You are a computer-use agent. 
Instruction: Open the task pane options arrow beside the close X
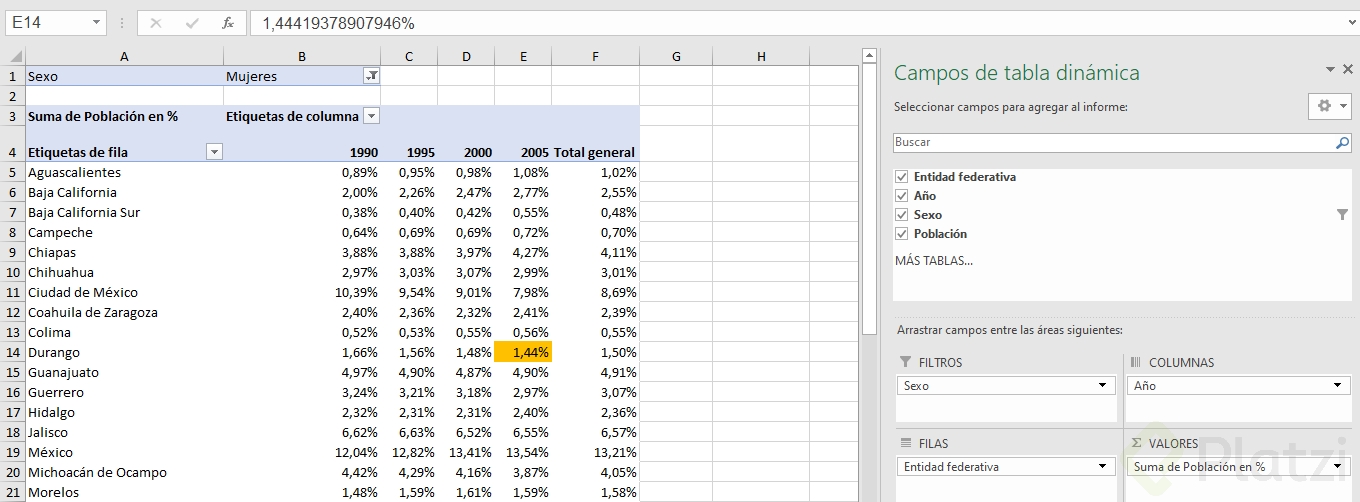pyautogui.click(x=1331, y=70)
